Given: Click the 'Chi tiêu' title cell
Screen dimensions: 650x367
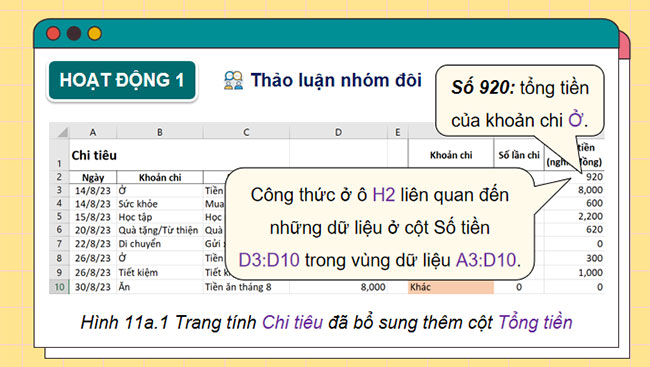Looking at the screenshot, I should click(94, 156).
